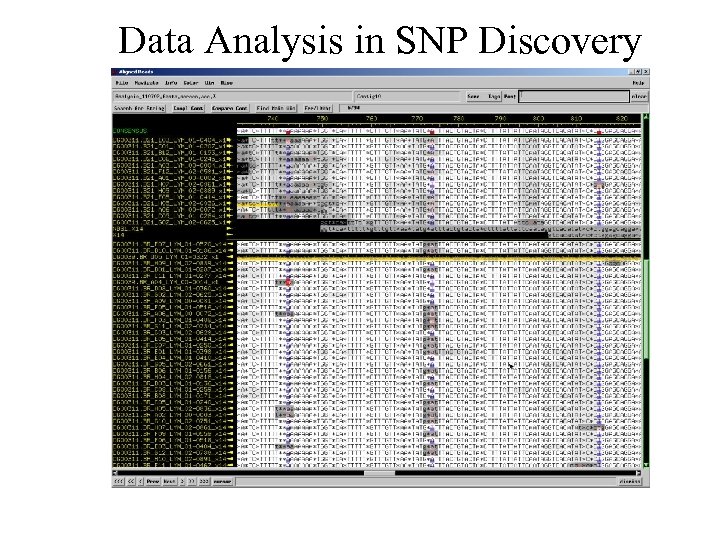Viewport: 720px width, 540px height.
Task: Click ruler position 760
Action: pos(371,118)
